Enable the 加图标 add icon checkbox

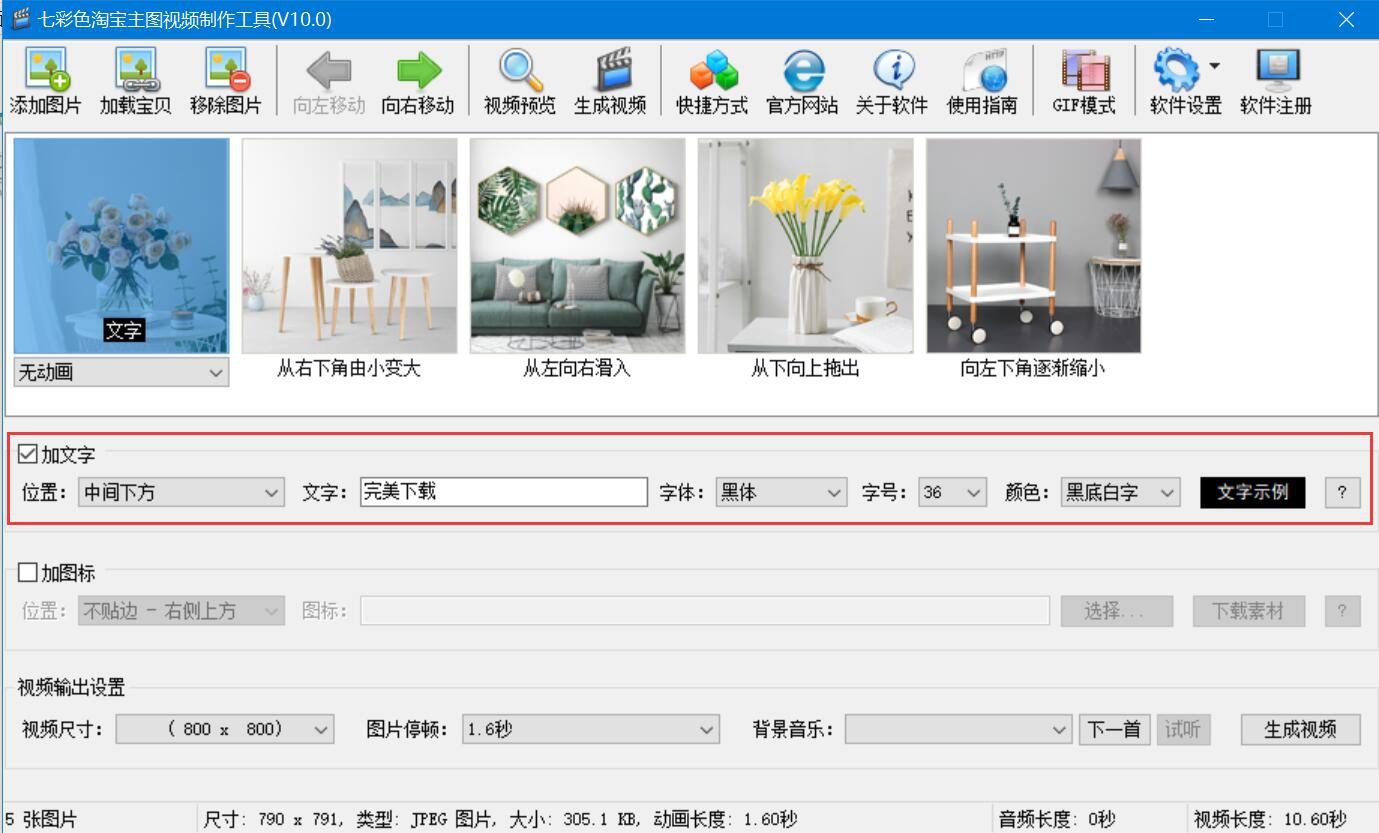(28, 573)
